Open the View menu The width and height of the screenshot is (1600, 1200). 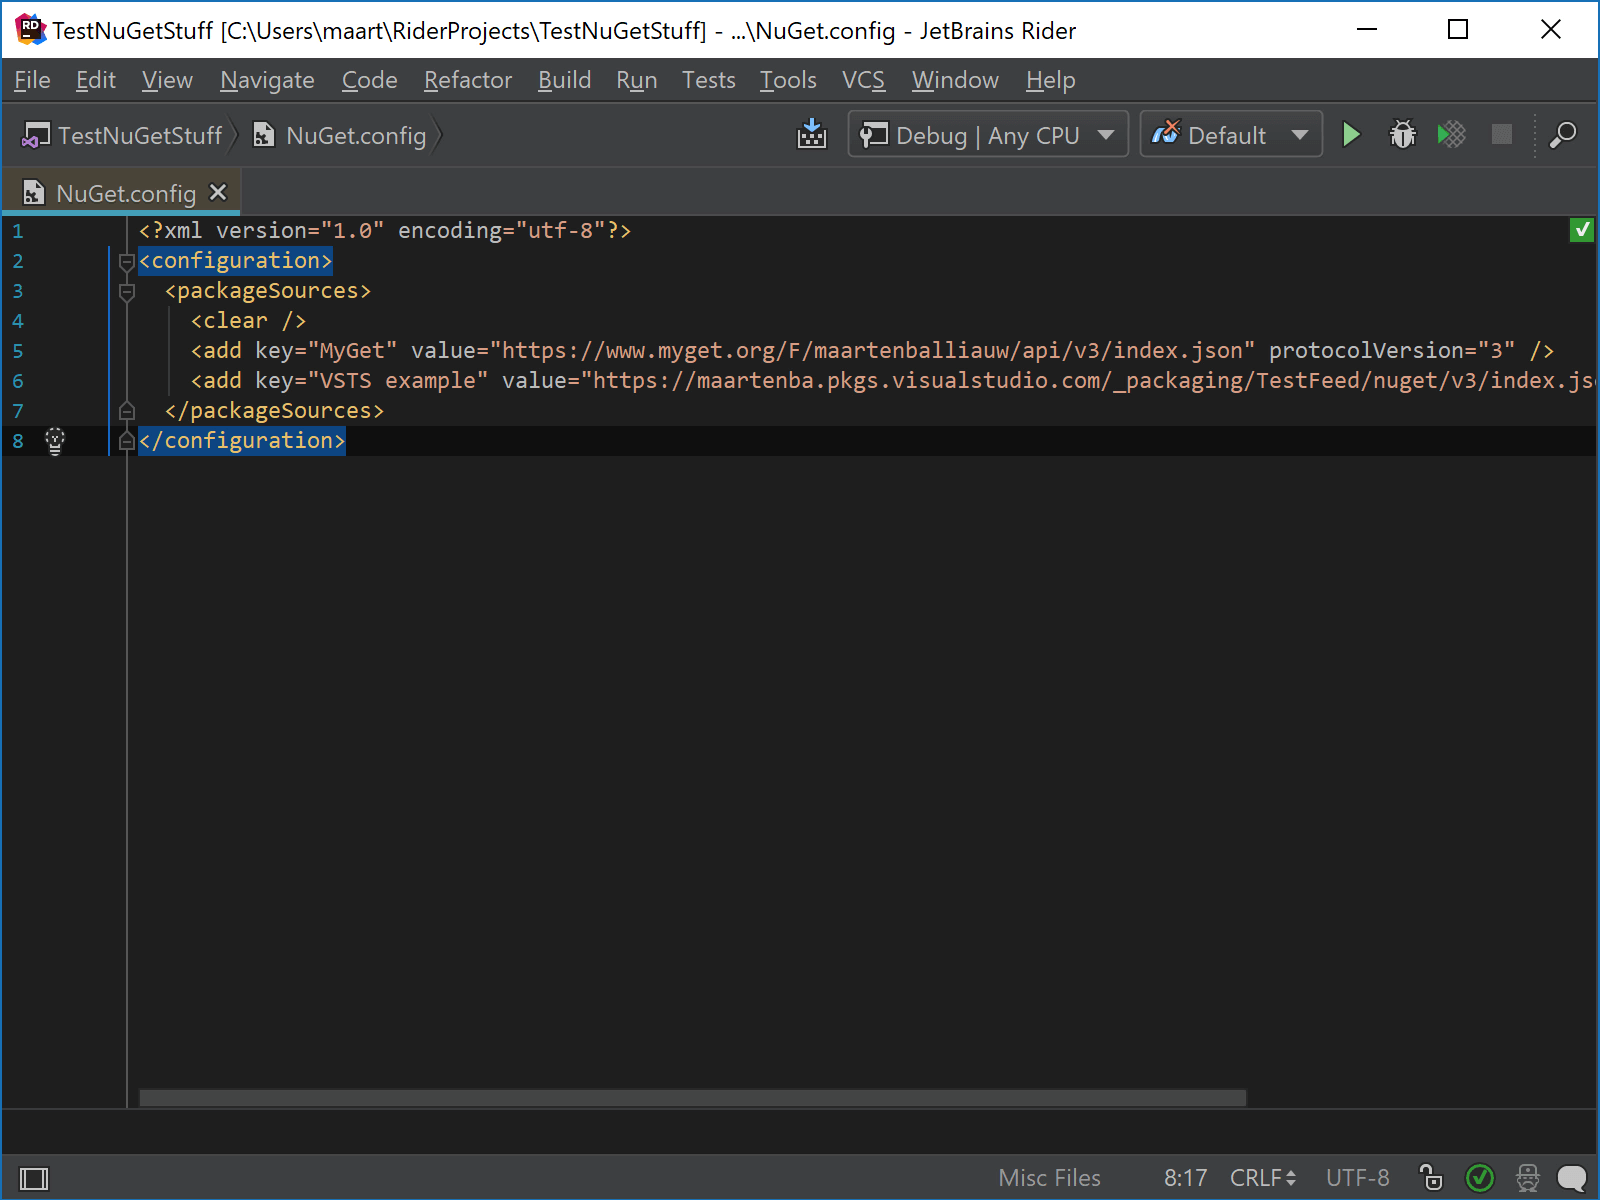[167, 80]
